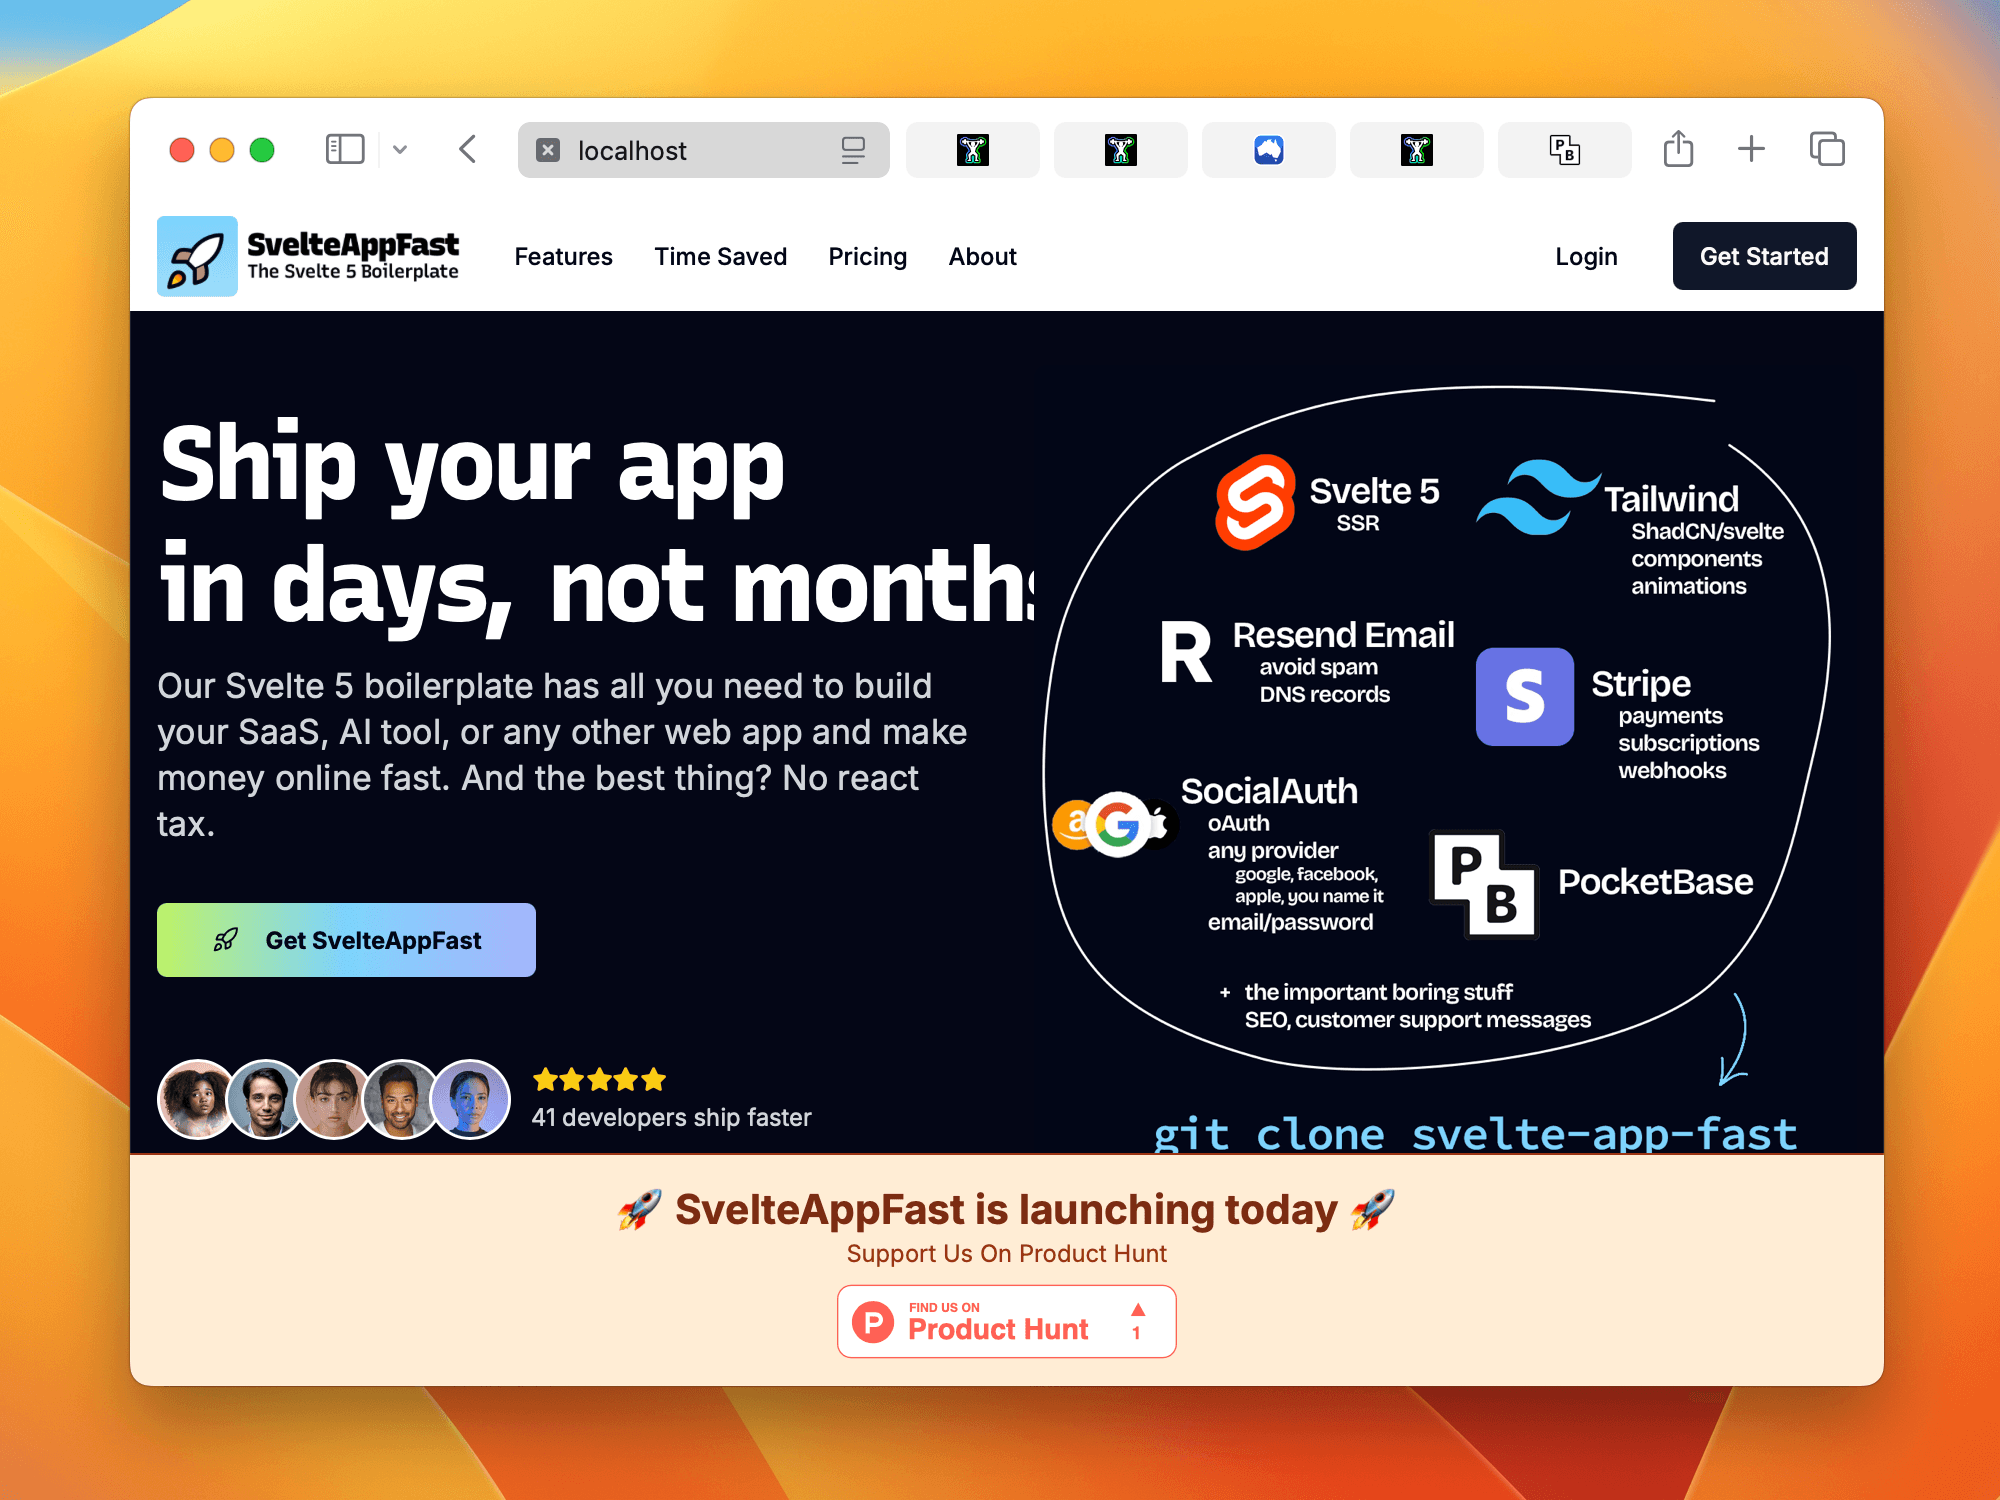Viewport: 2000px width, 1500px height.
Task: Click the 'SvelteAppFast is launching today' heading
Action: (x=1006, y=1209)
